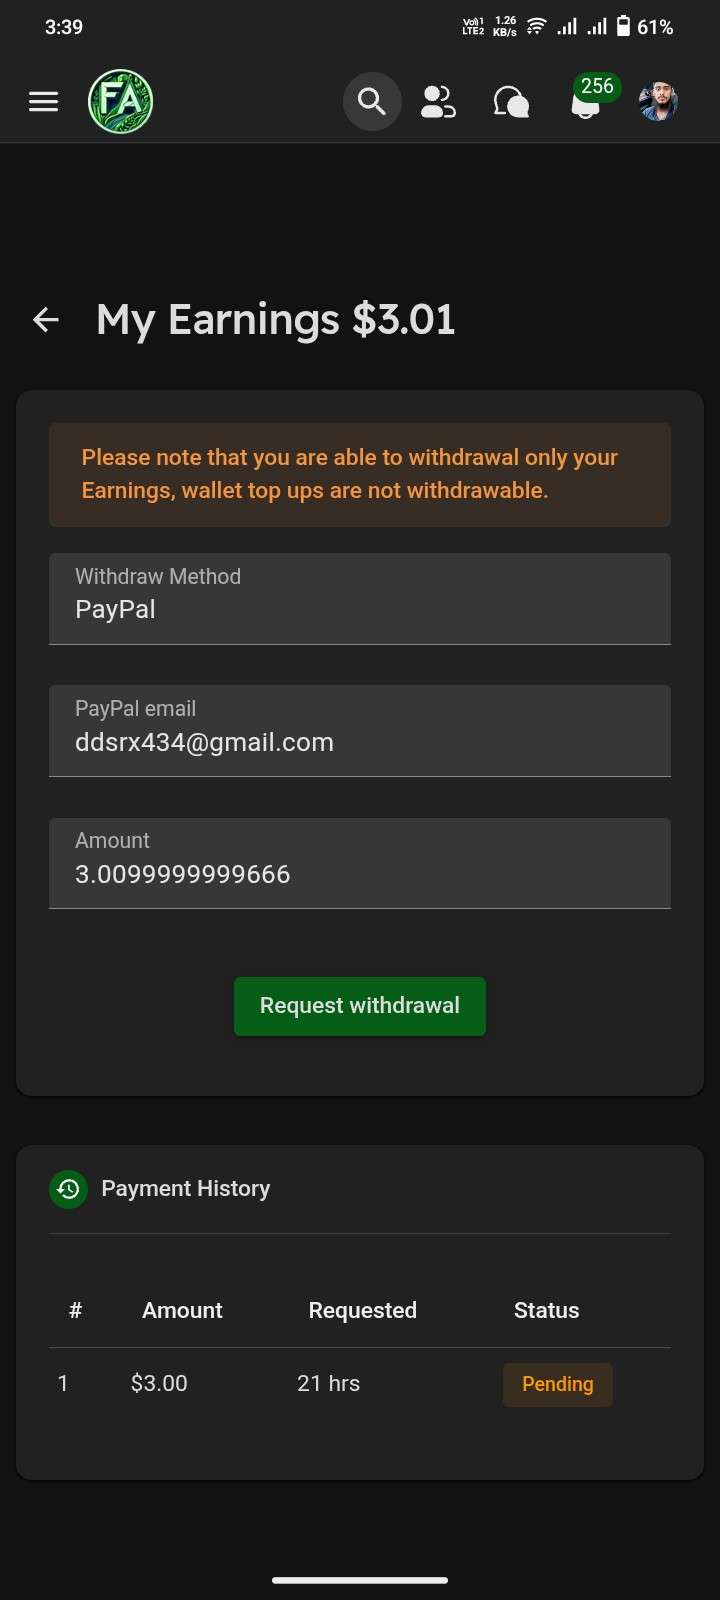This screenshot has width=720, height=1600.
Task: Go back using the left arrow
Action: click(x=46, y=319)
